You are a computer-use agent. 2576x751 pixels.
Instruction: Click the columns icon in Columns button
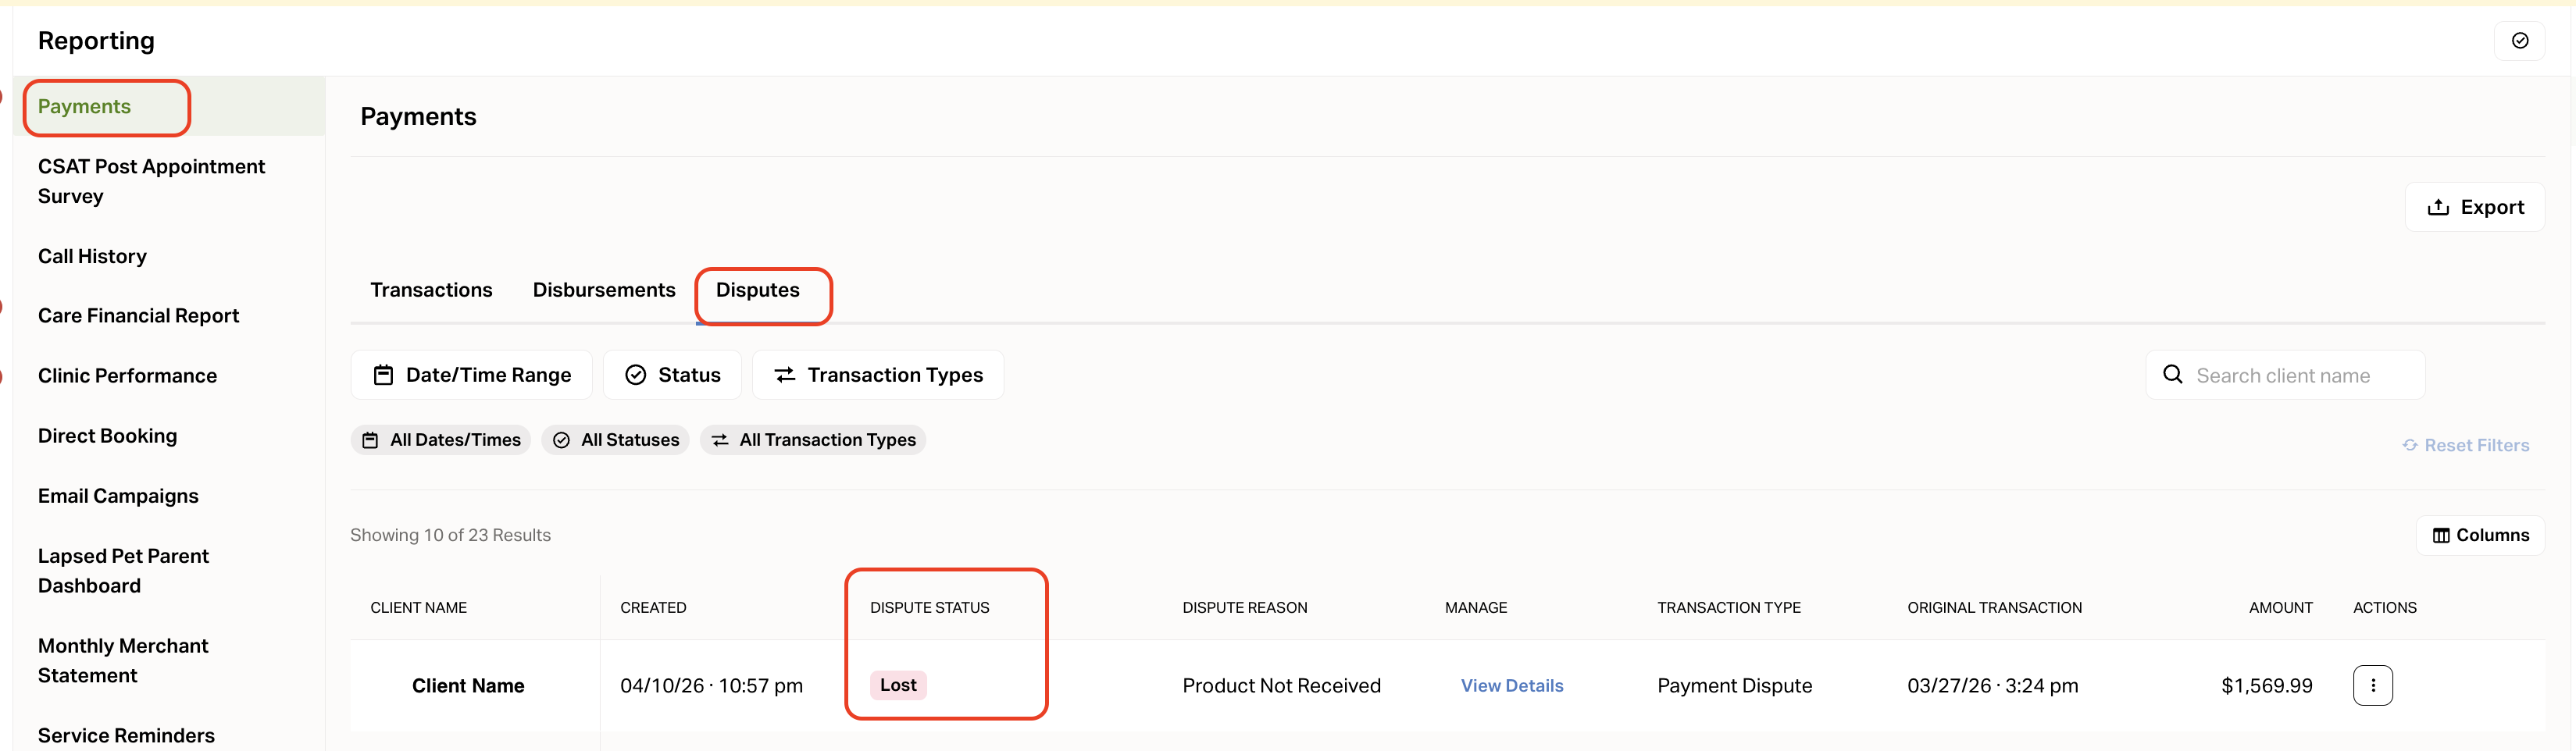(x=2441, y=536)
